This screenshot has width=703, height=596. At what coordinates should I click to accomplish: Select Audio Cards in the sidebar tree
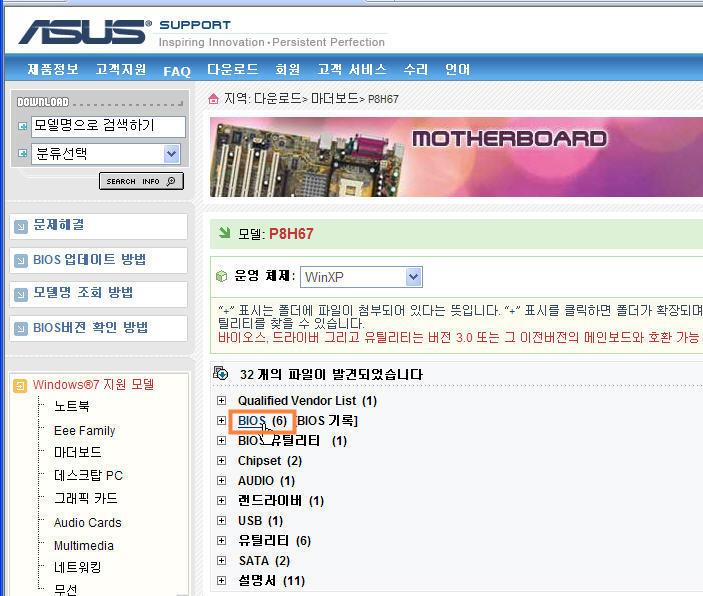pyautogui.click(x=88, y=523)
